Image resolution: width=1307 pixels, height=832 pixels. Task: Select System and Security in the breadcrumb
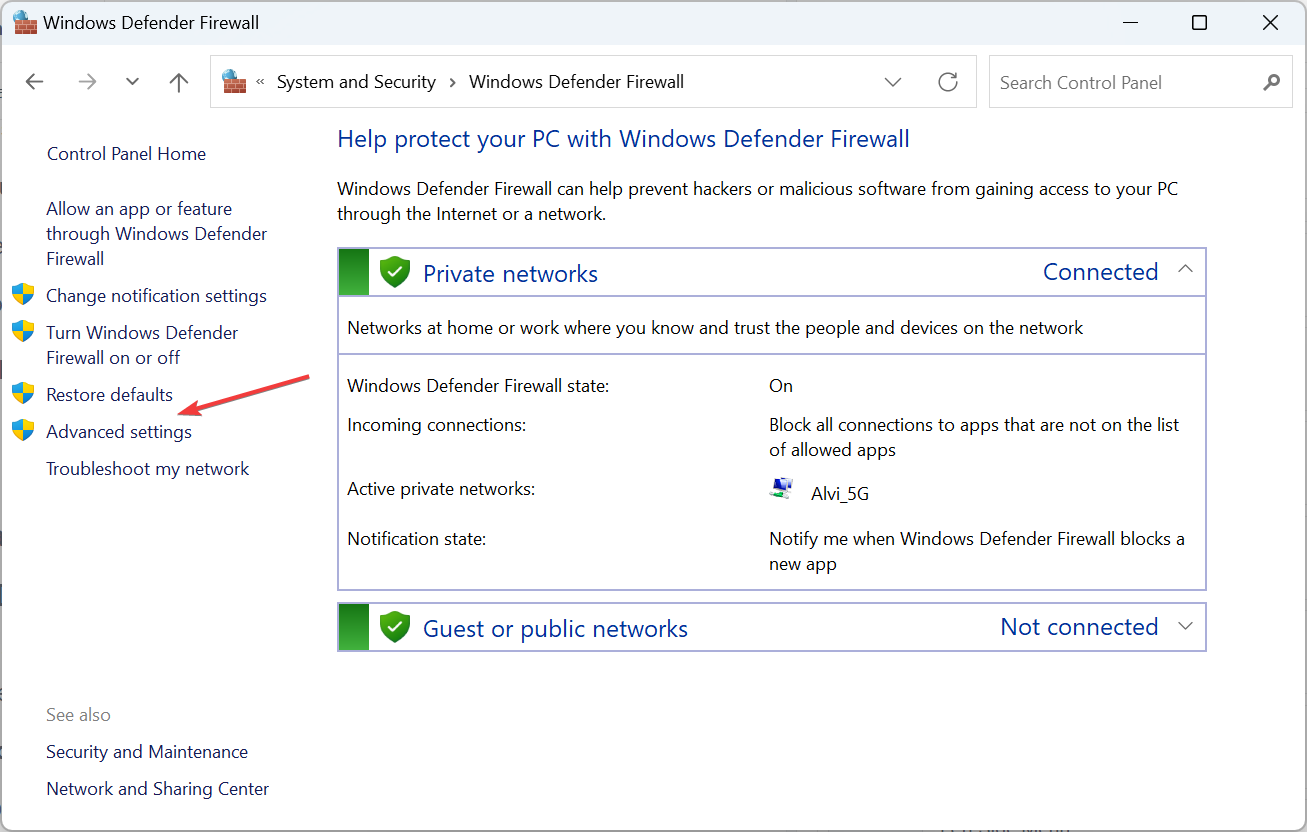click(356, 81)
